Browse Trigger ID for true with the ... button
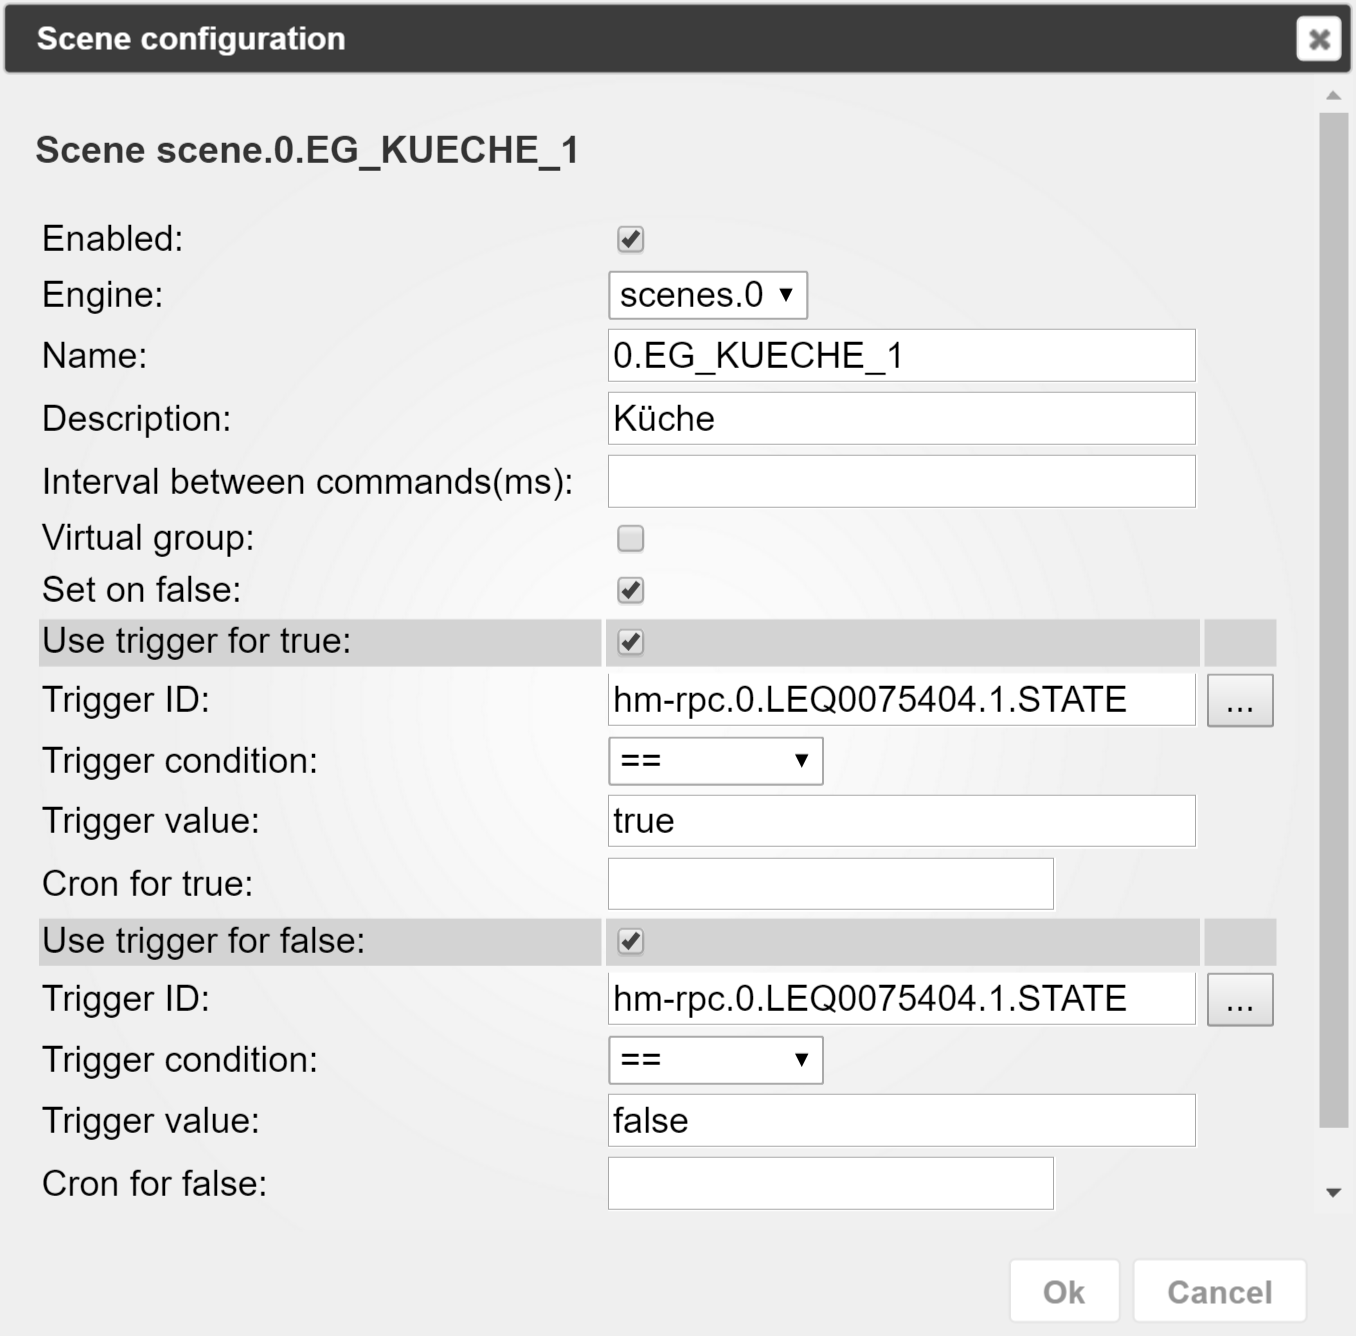The height and width of the screenshot is (1336, 1356). coord(1239,700)
